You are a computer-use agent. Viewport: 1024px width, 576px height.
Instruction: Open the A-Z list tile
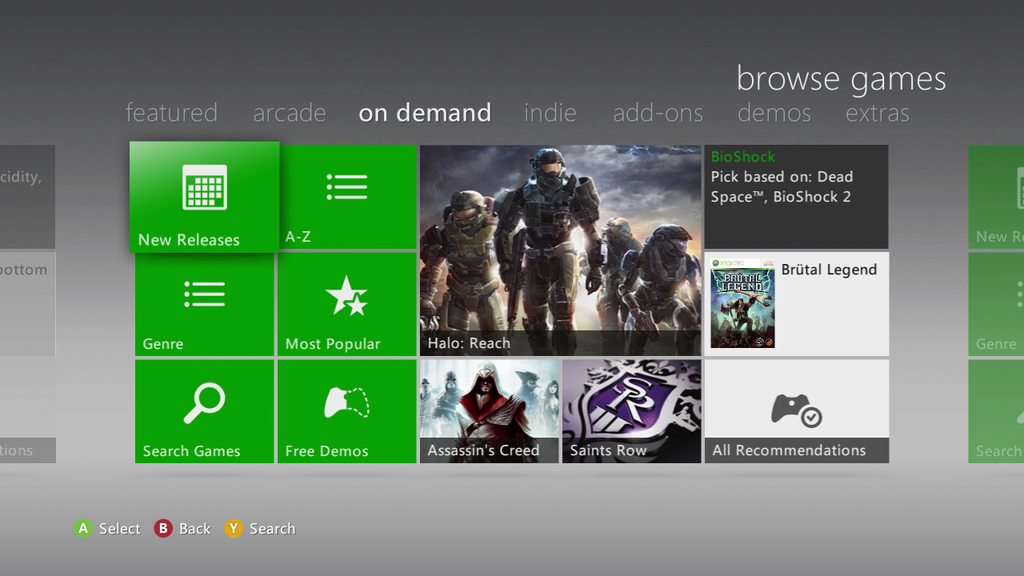[348, 197]
